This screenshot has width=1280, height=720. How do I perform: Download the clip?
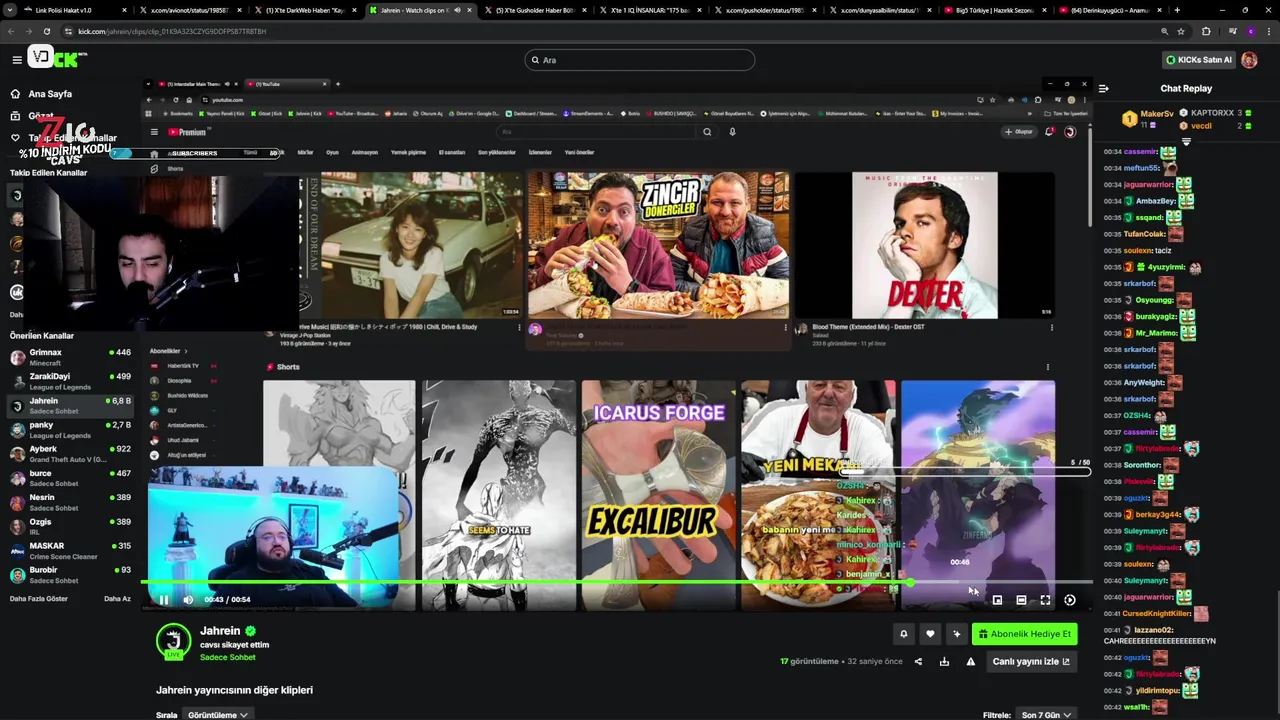944,661
